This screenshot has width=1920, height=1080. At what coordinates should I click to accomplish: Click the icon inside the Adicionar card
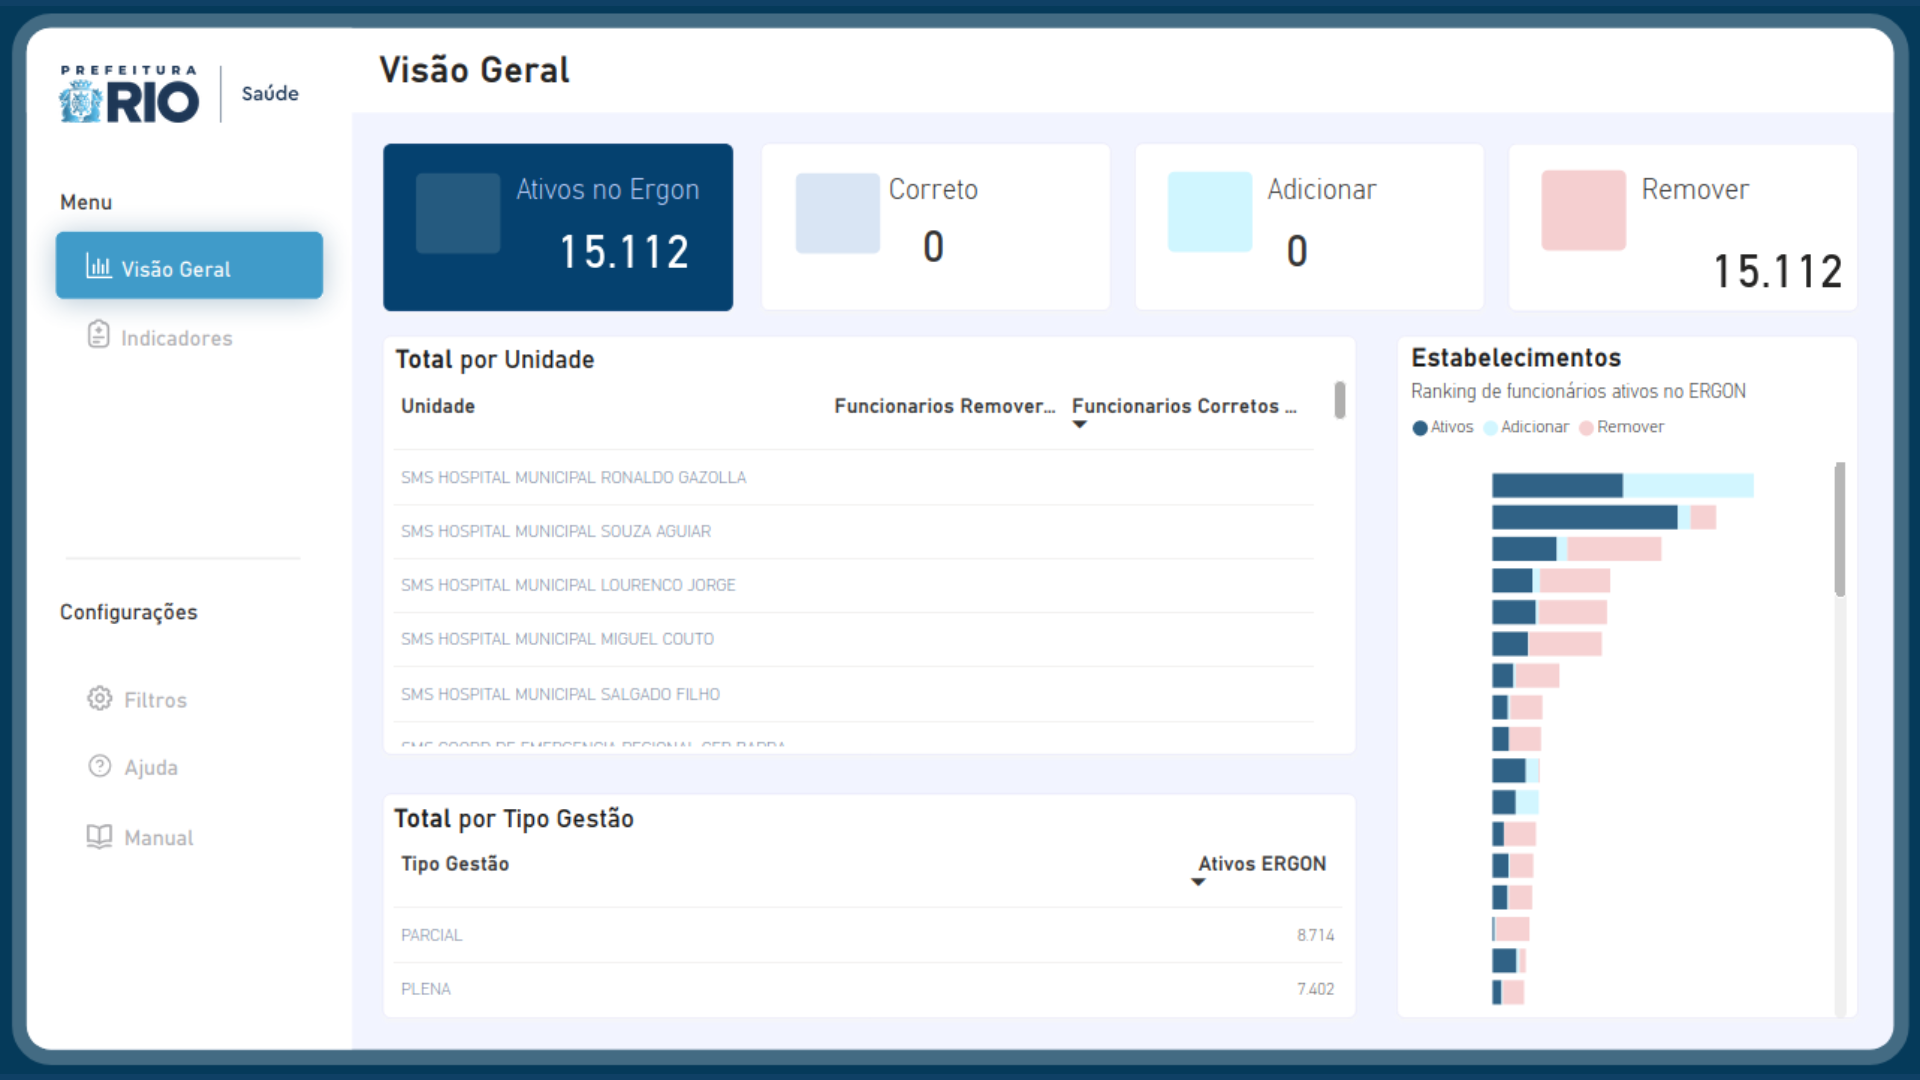pos(1209,211)
